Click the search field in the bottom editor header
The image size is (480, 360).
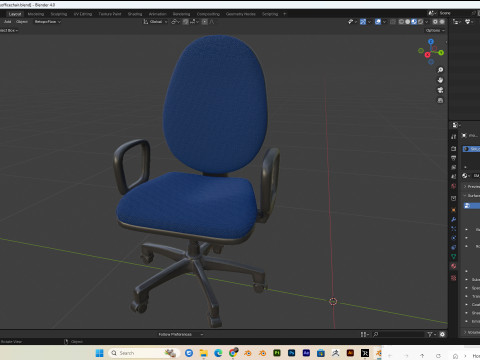point(399,334)
